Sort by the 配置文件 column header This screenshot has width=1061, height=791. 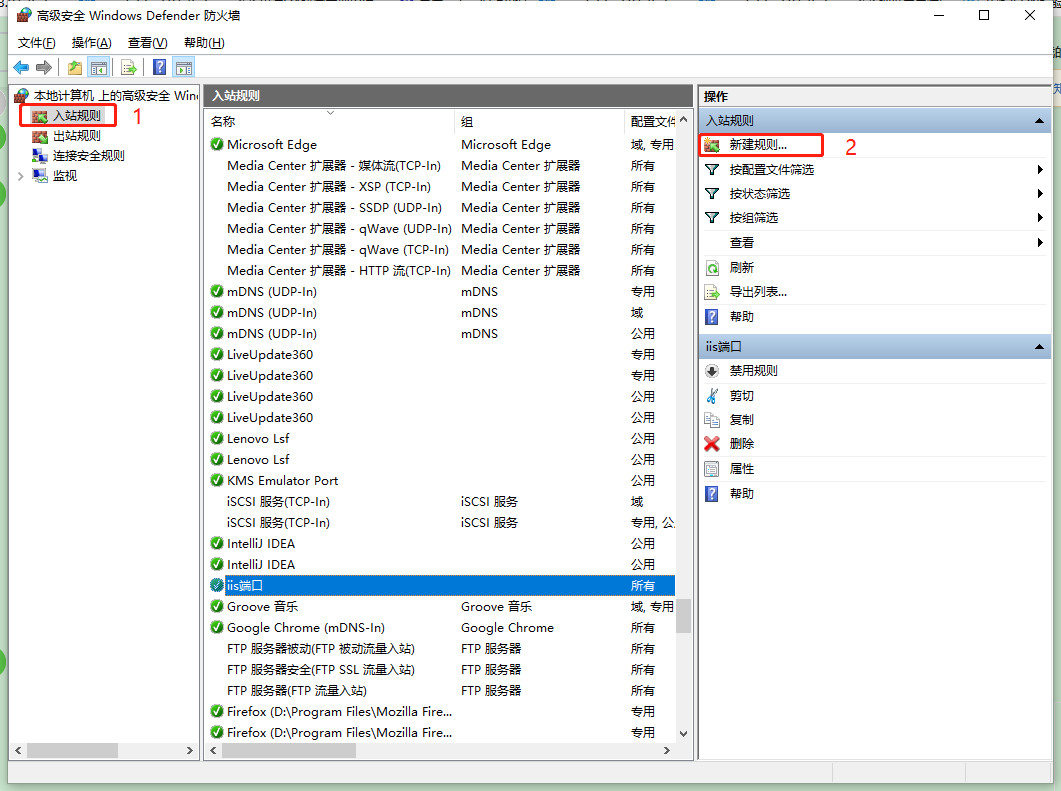pos(651,122)
